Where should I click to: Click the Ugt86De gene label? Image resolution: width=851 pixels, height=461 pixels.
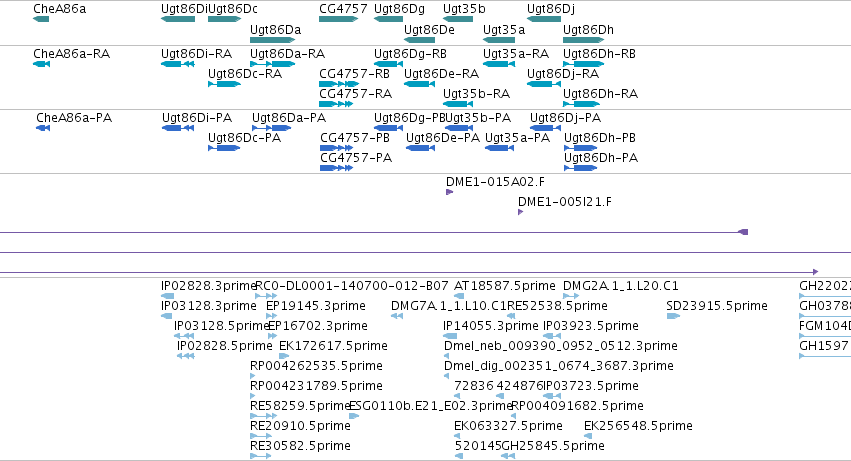(x=429, y=29)
